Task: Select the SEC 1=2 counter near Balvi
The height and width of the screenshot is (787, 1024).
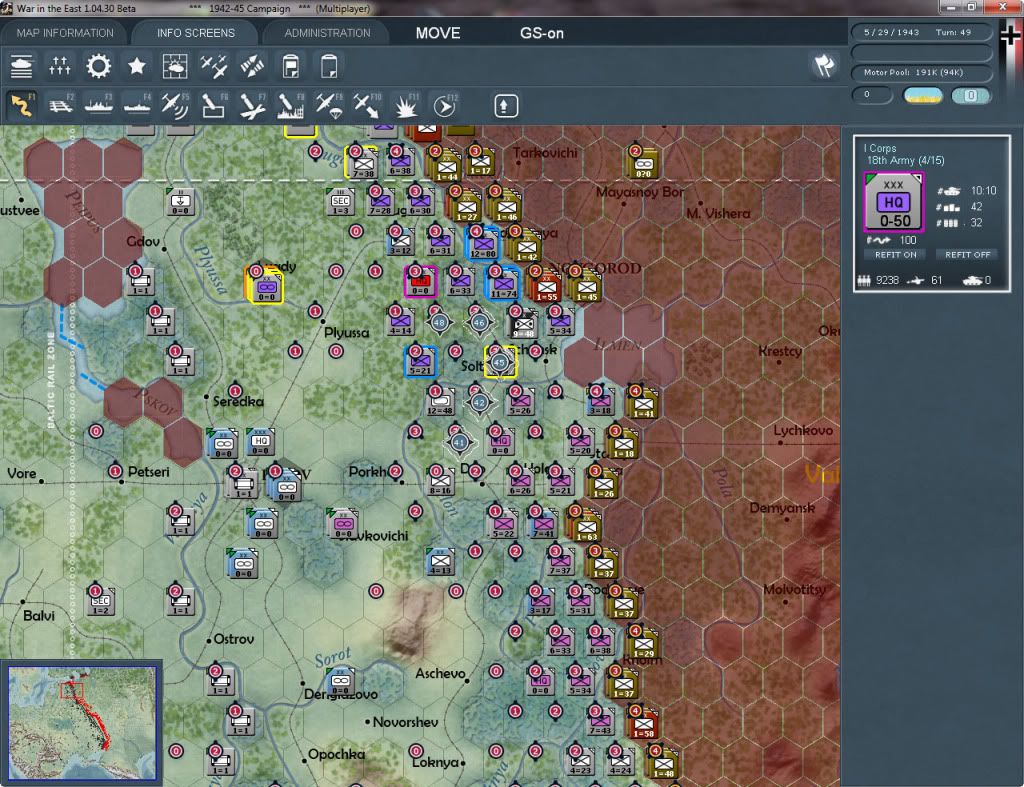Action: (100, 602)
